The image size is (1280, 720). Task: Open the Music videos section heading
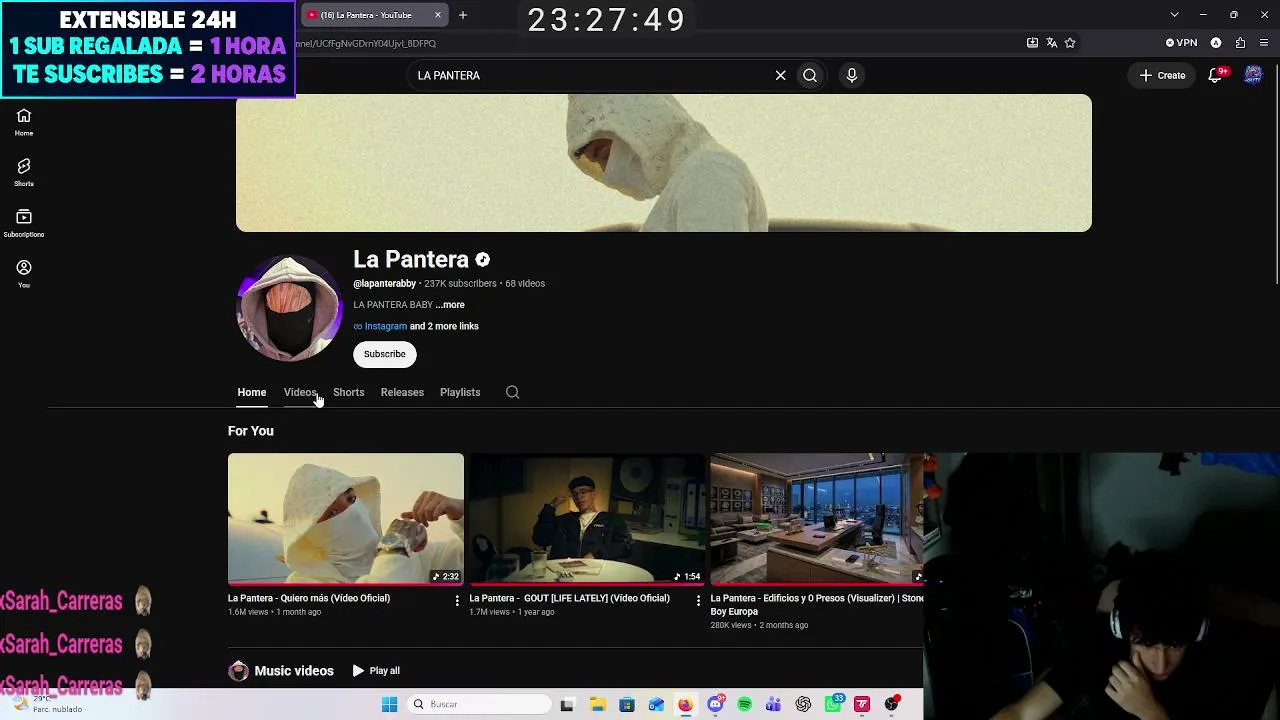pos(294,671)
